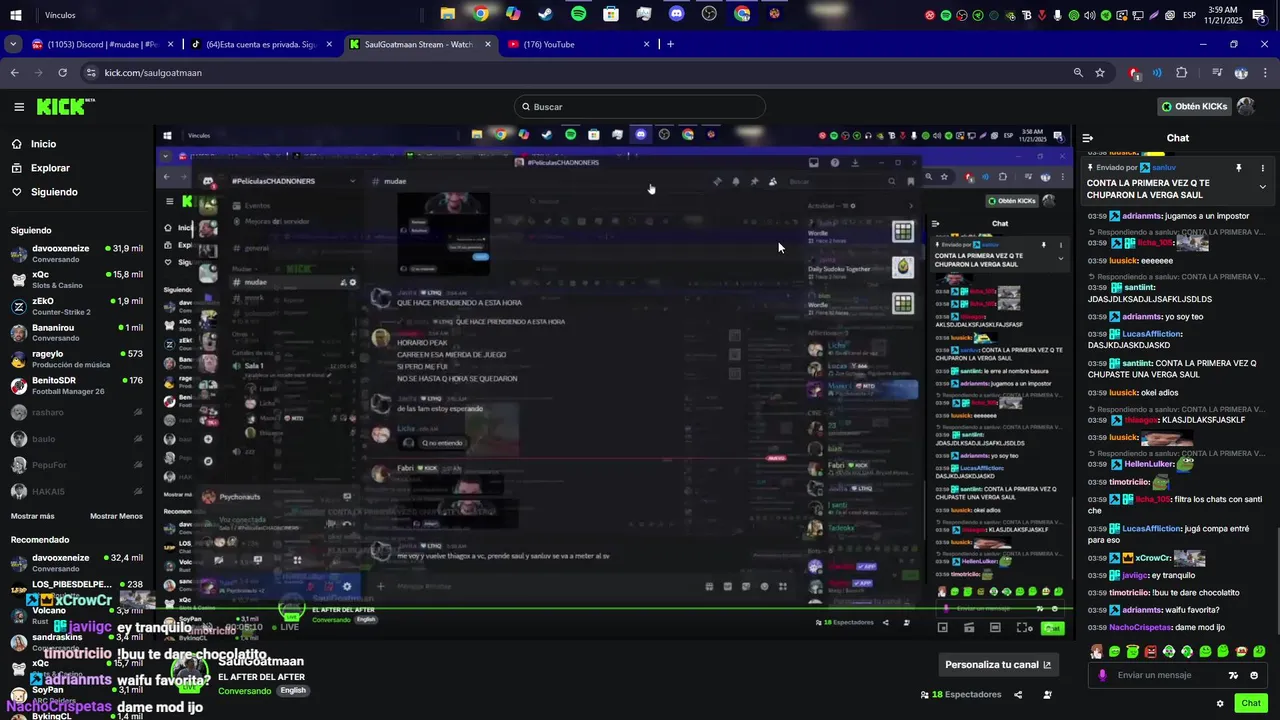Open Steam from the taskbar

(546, 14)
